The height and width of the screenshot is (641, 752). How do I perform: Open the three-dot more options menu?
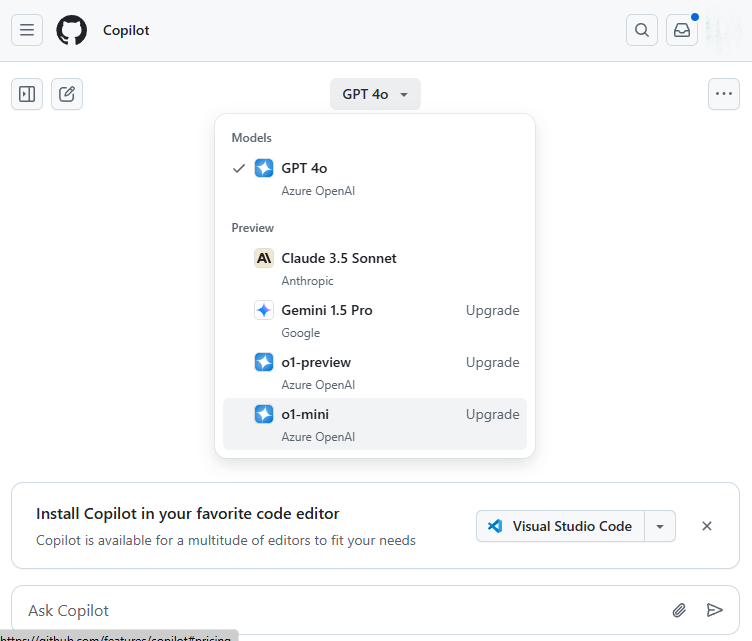click(x=723, y=94)
